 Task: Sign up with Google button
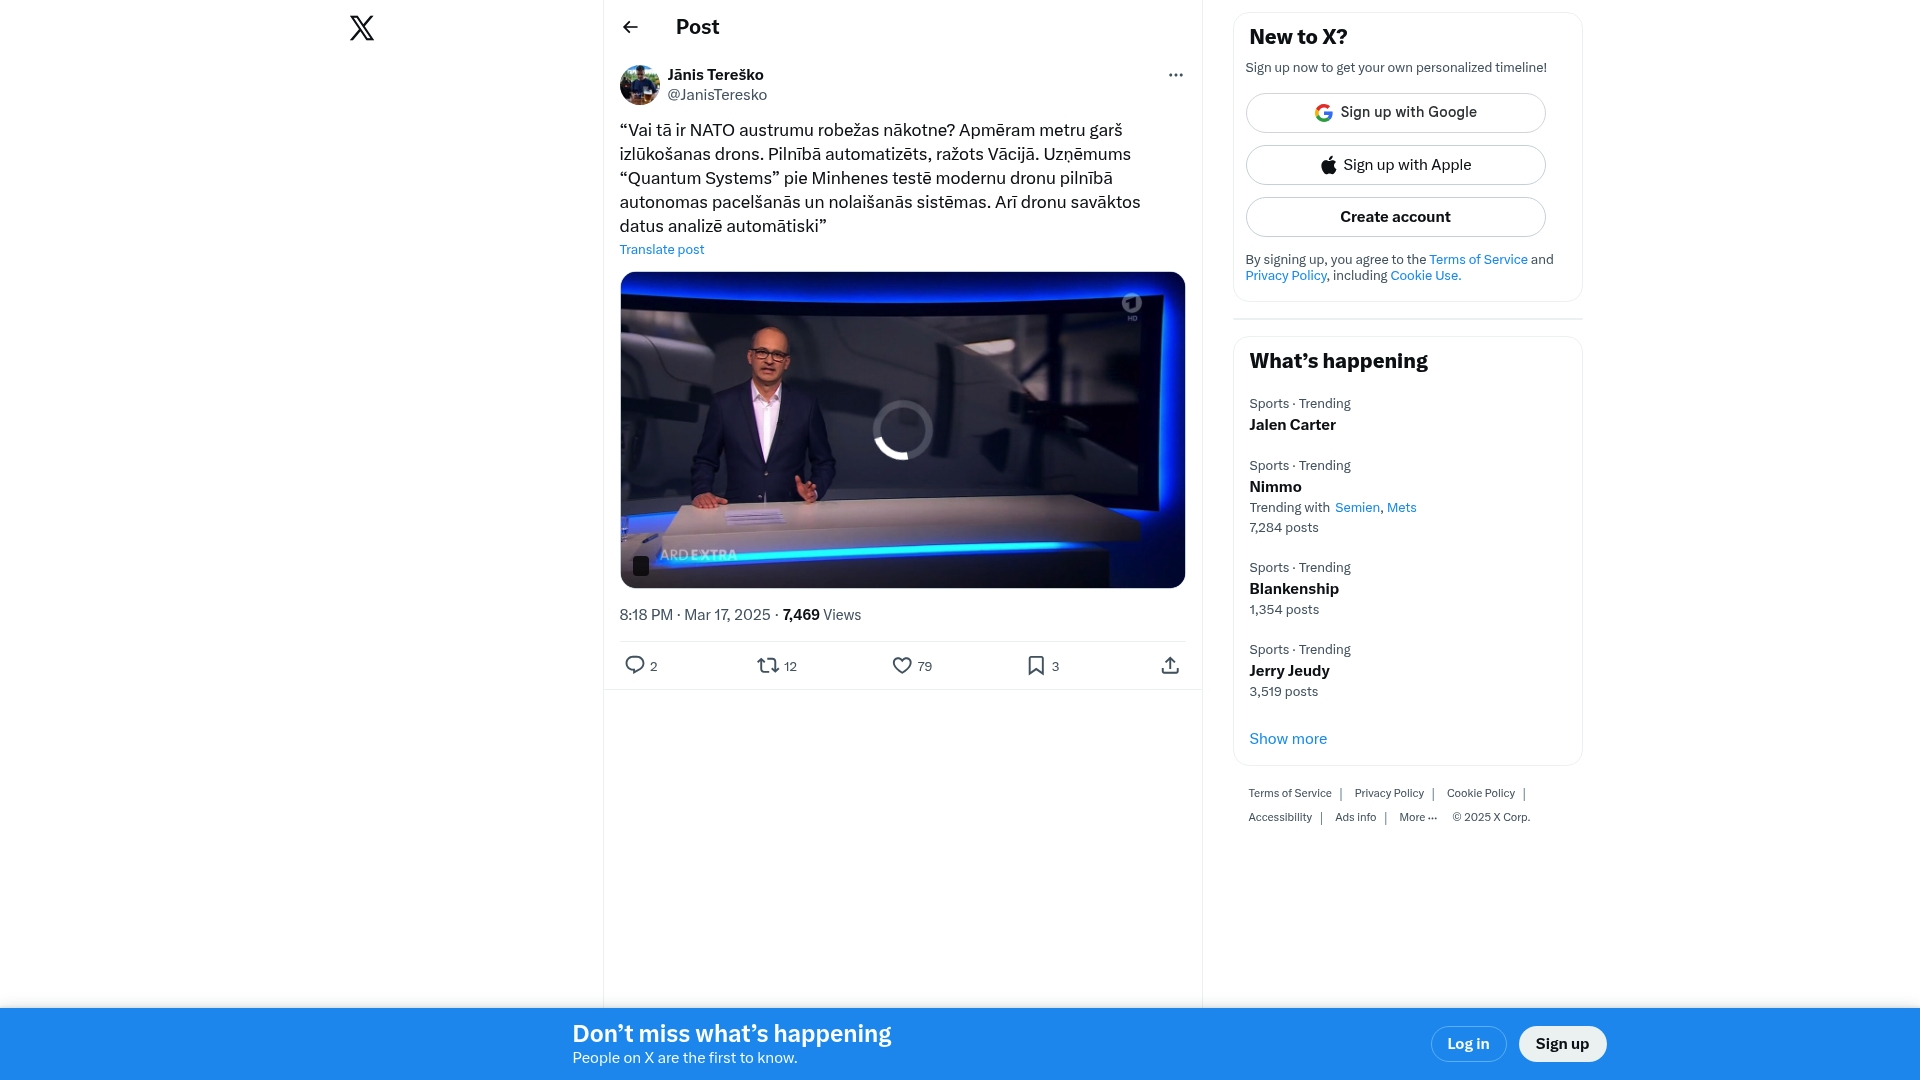(x=1395, y=113)
